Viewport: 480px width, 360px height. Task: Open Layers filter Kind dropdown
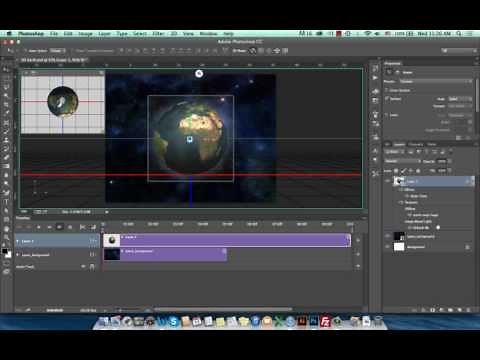pyautogui.click(x=394, y=152)
